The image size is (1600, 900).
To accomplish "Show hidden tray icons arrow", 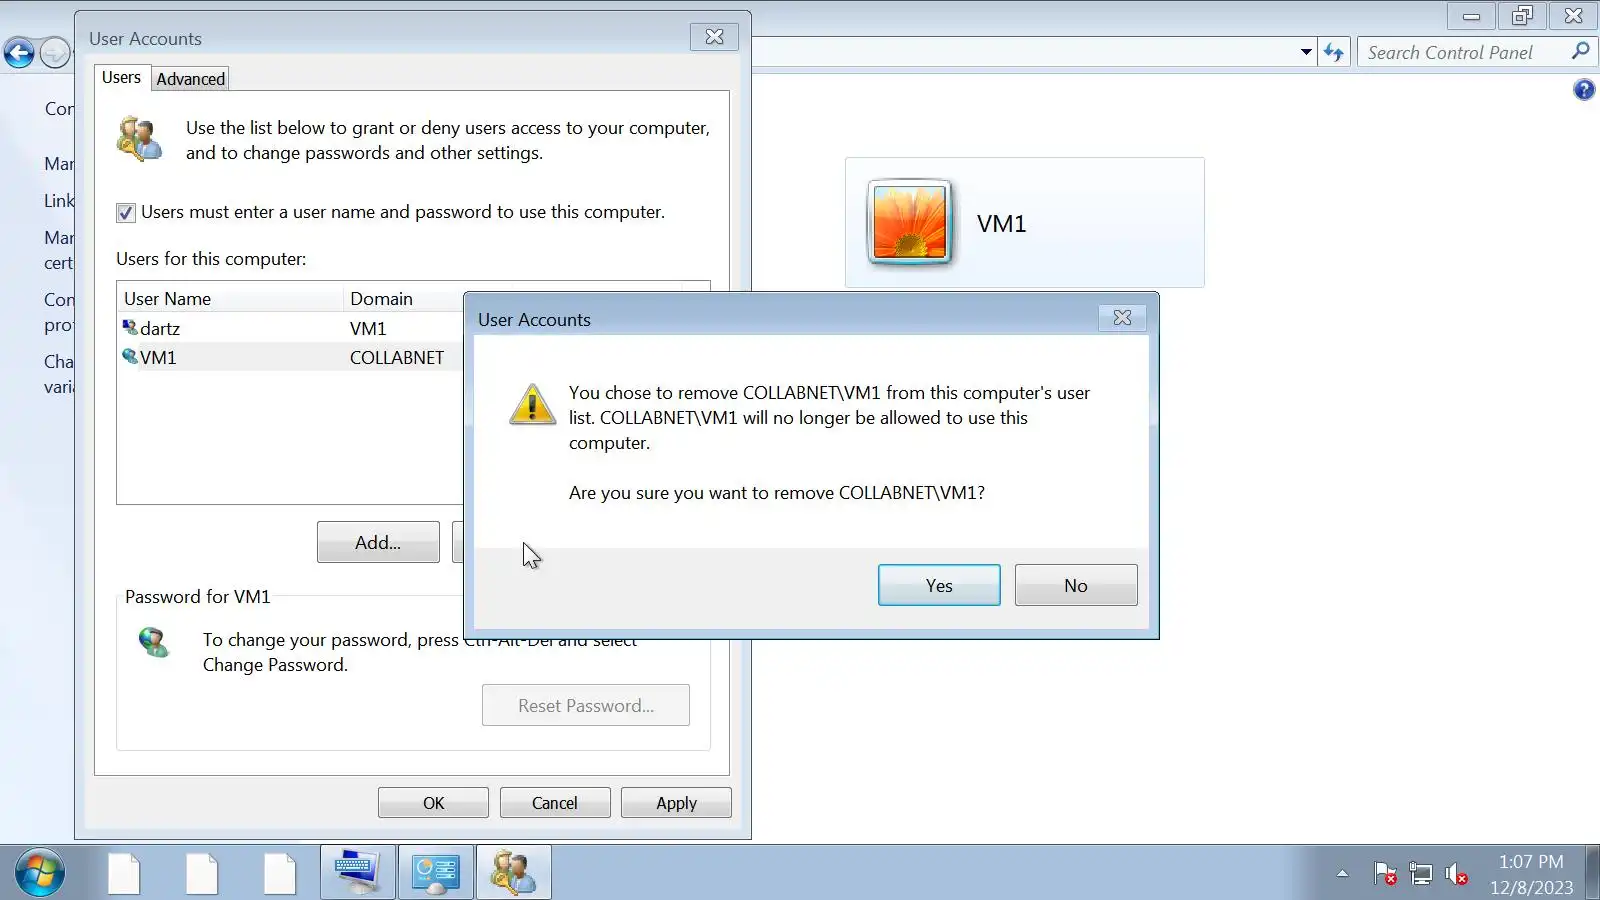I will pyautogui.click(x=1342, y=874).
